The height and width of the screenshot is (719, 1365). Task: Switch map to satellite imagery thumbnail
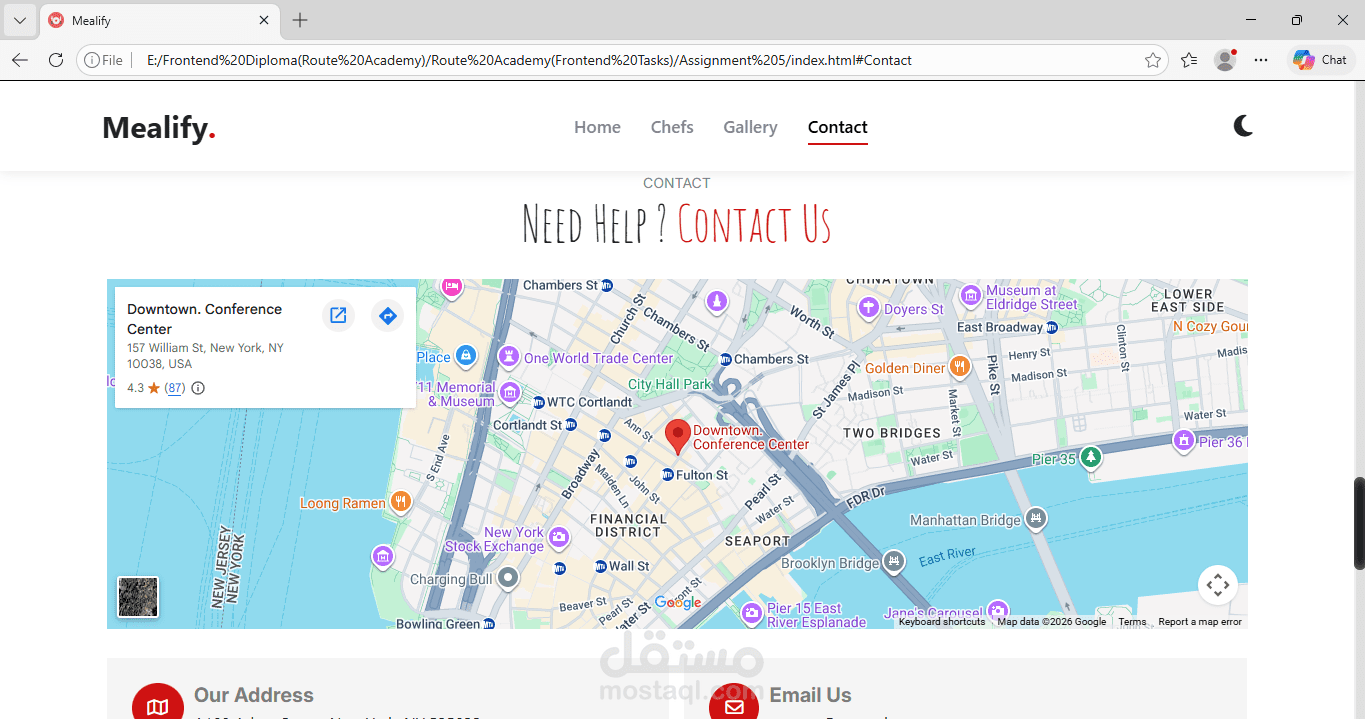click(138, 597)
